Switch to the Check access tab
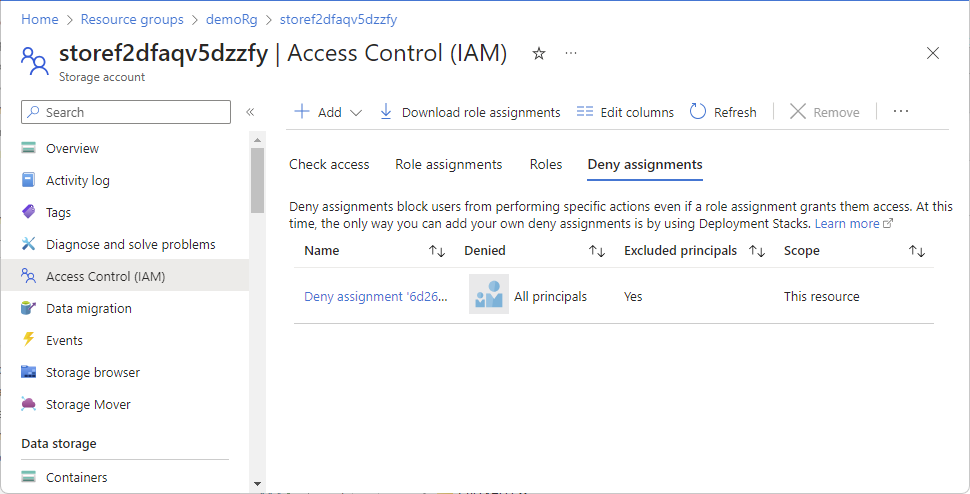The width and height of the screenshot is (970, 494). point(329,164)
